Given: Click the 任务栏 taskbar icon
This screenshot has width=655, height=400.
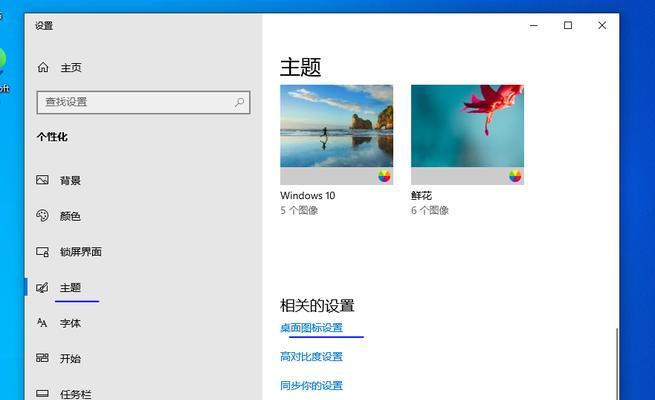Looking at the screenshot, I should coord(42,393).
